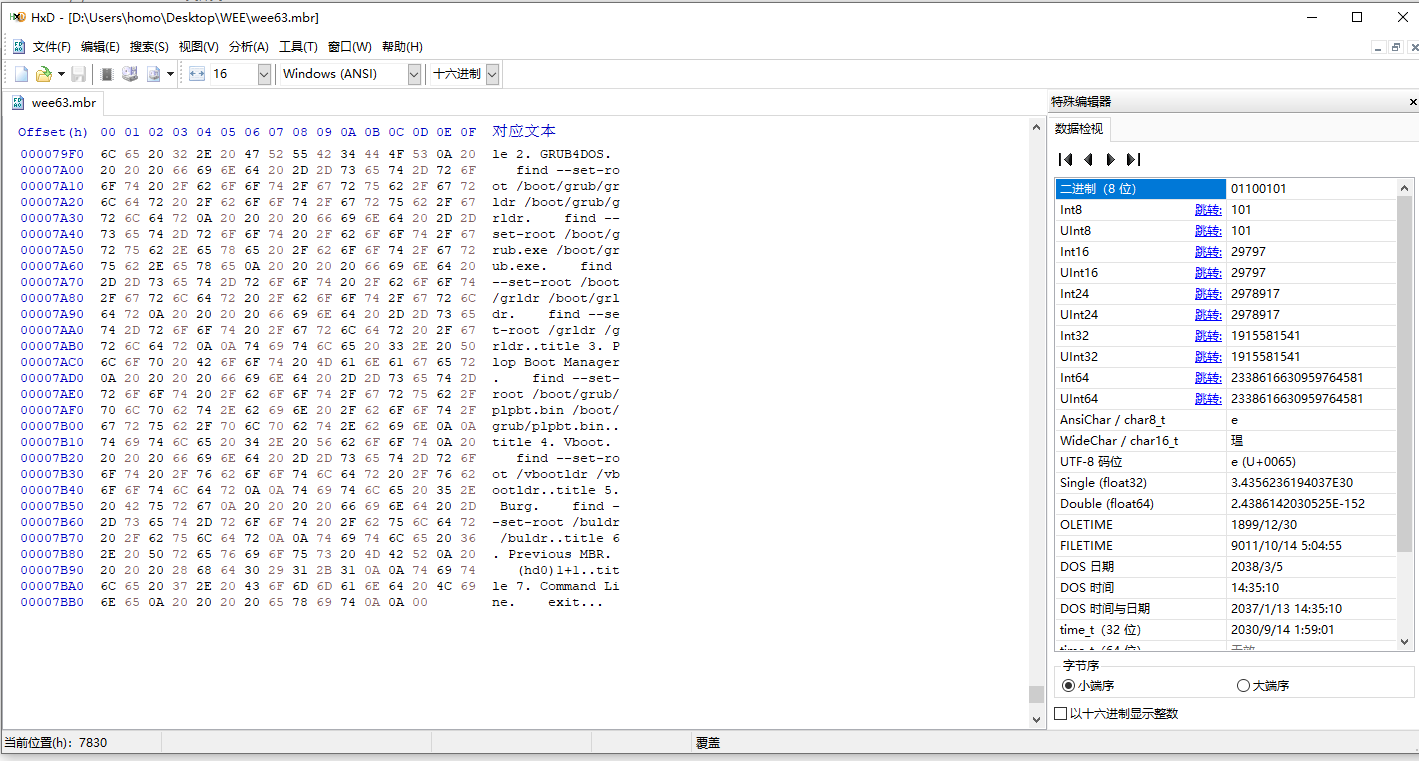
Task: Open the 工具(T) menu
Action: pos(298,47)
